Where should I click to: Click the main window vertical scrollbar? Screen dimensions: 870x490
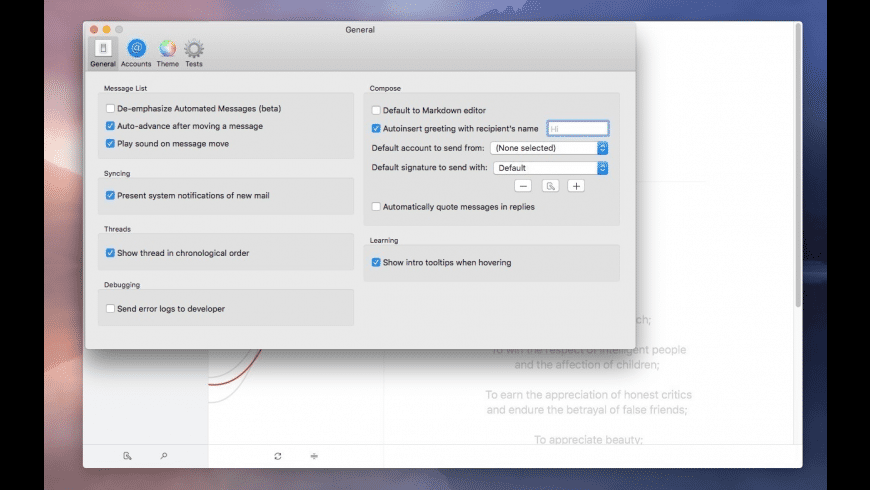[798, 166]
